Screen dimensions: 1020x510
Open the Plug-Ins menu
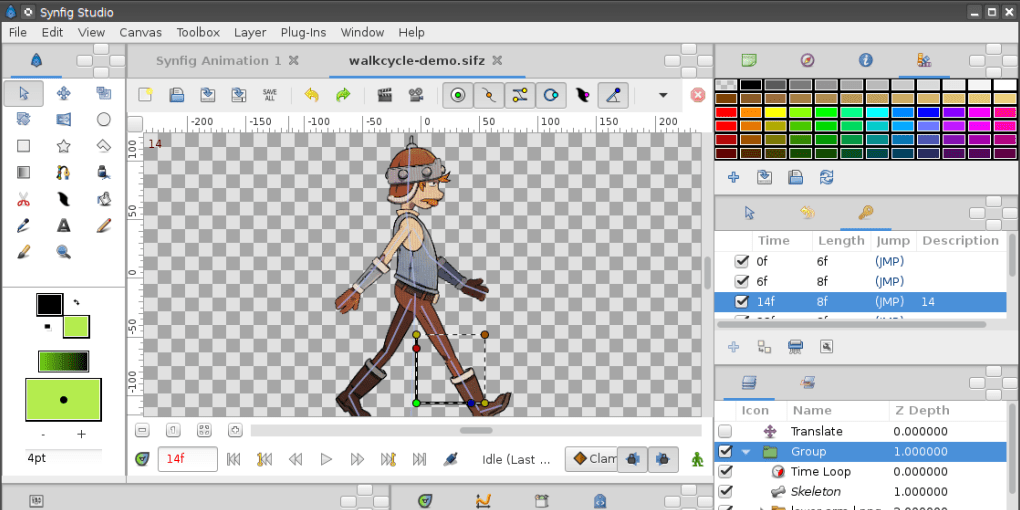[x=303, y=32]
